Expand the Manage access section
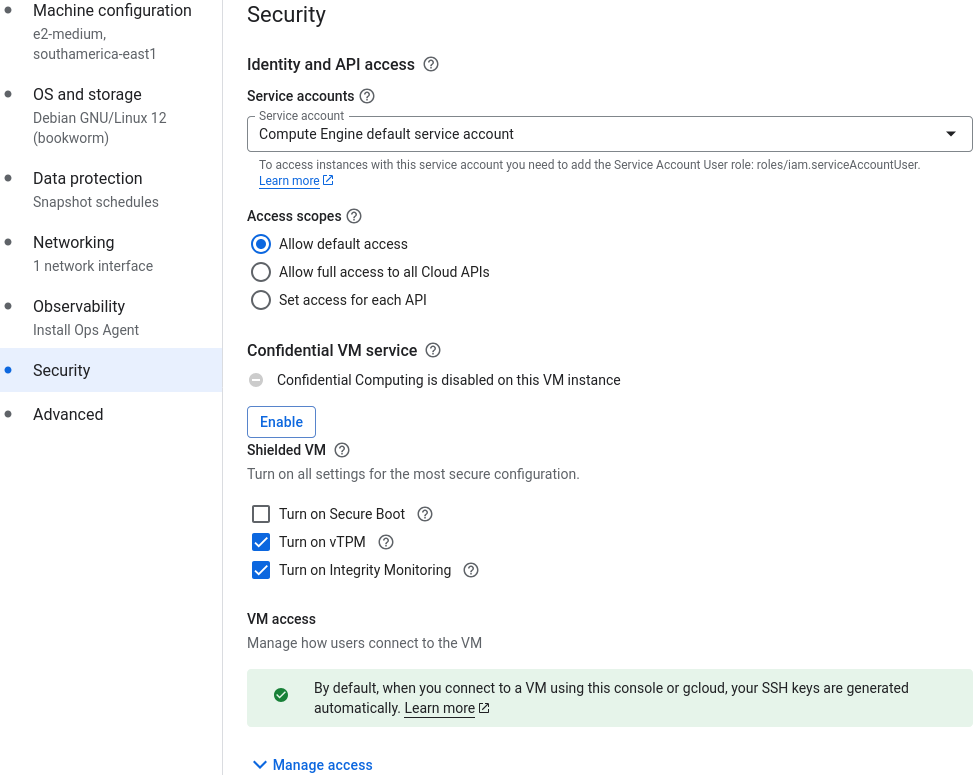Image resolution: width=973 pixels, height=775 pixels. point(311,764)
